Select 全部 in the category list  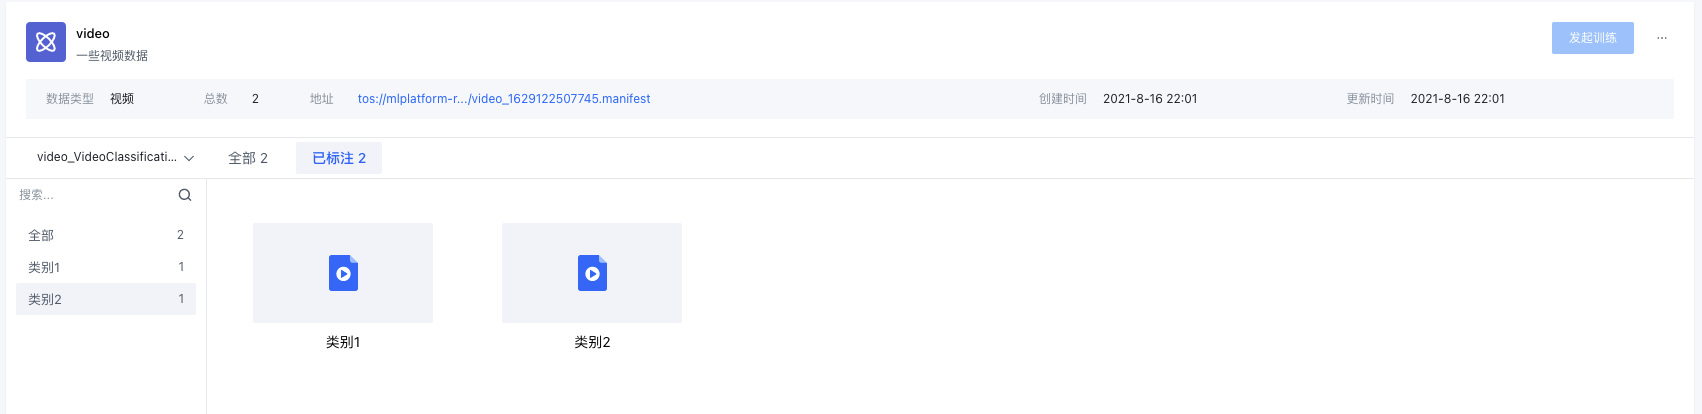click(42, 235)
